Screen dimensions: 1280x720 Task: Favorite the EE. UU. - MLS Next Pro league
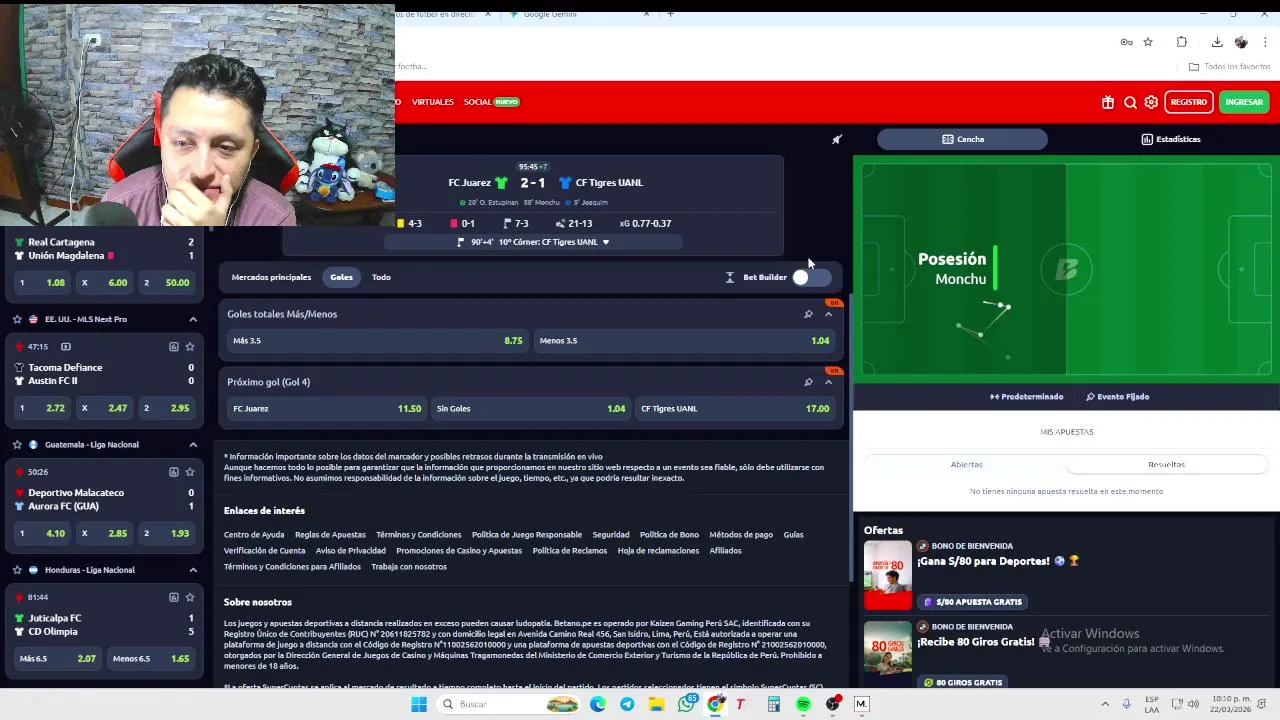17,319
